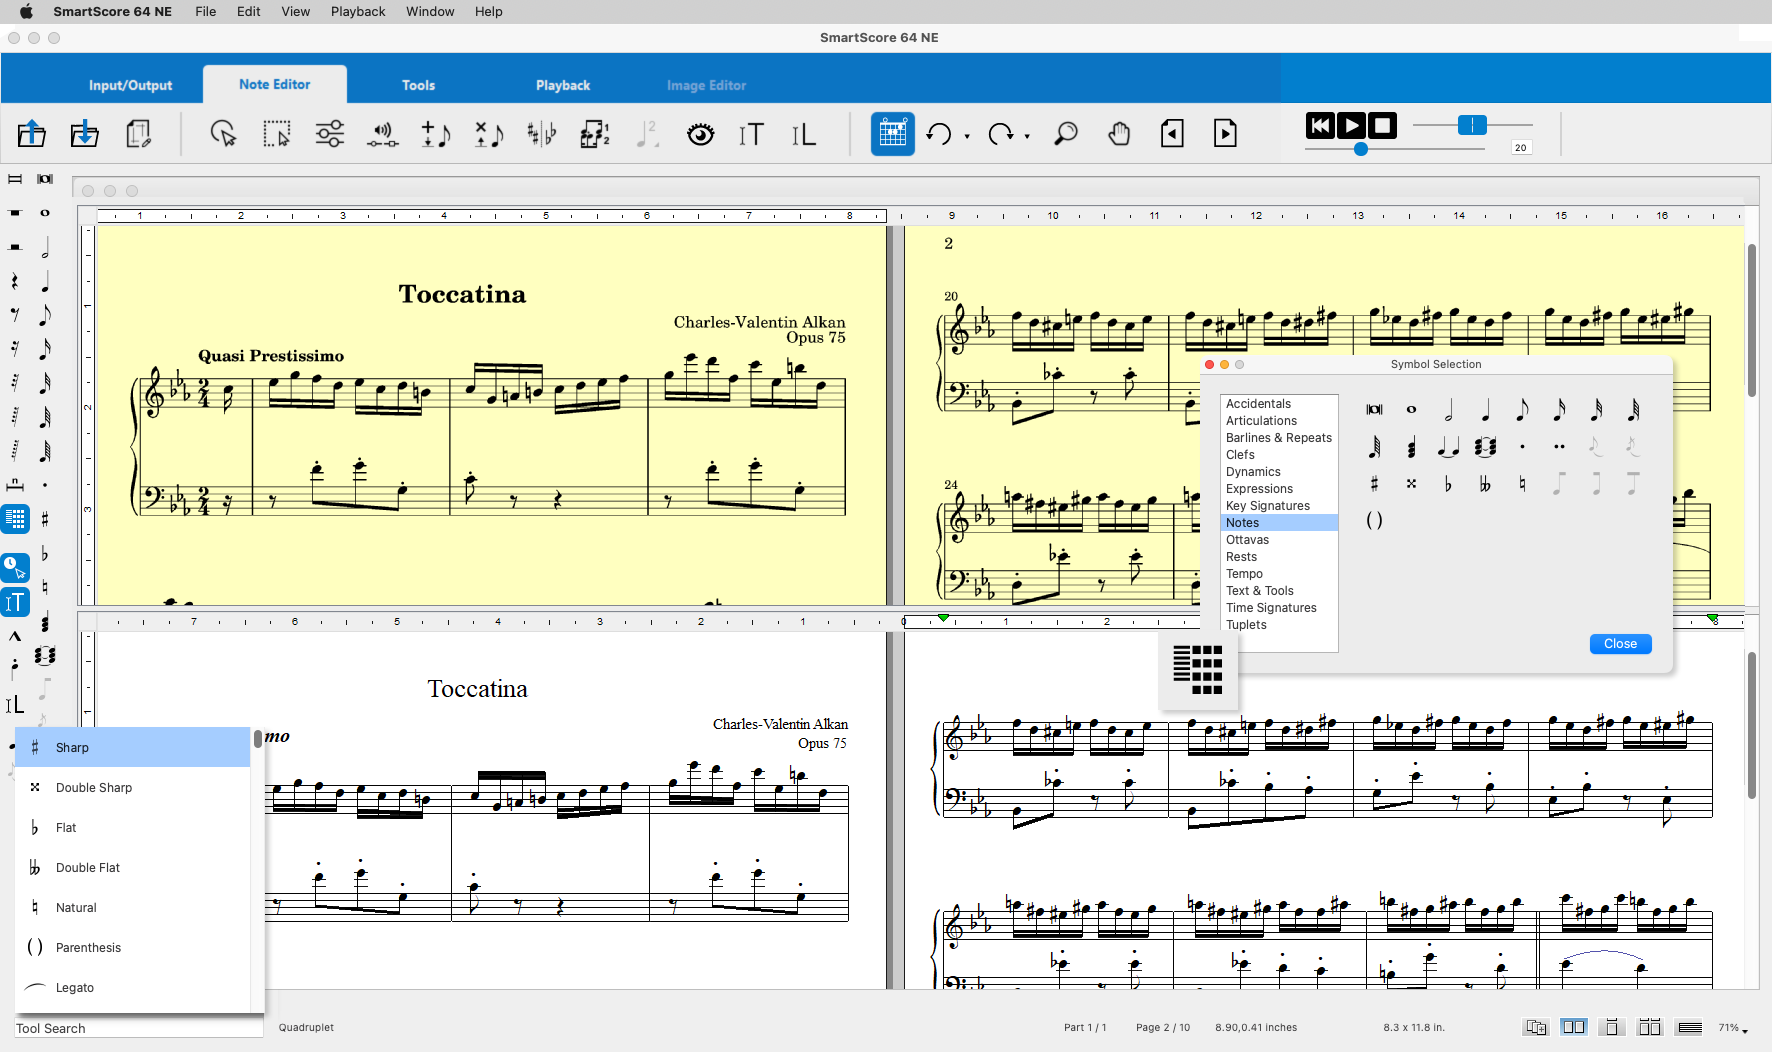Select Key Signatures category
This screenshot has height=1052, width=1772.
tap(1279, 506)
